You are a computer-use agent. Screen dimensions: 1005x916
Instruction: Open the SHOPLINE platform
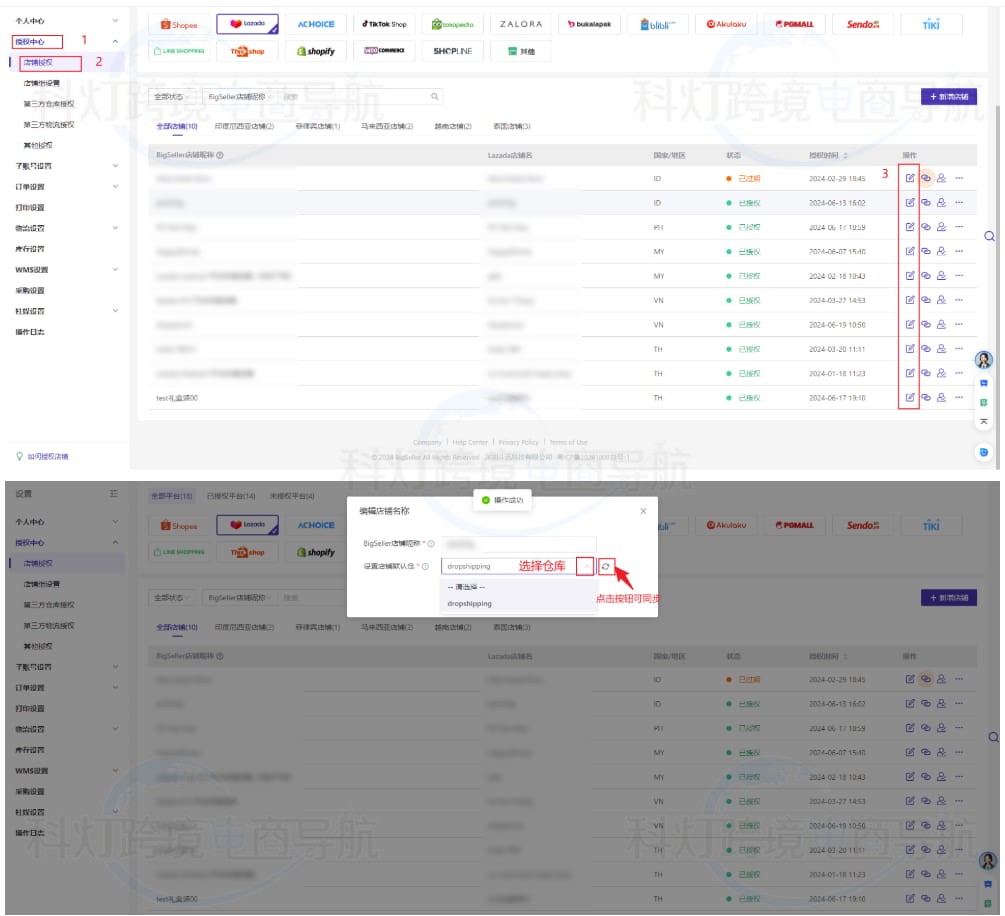(452, 51)
